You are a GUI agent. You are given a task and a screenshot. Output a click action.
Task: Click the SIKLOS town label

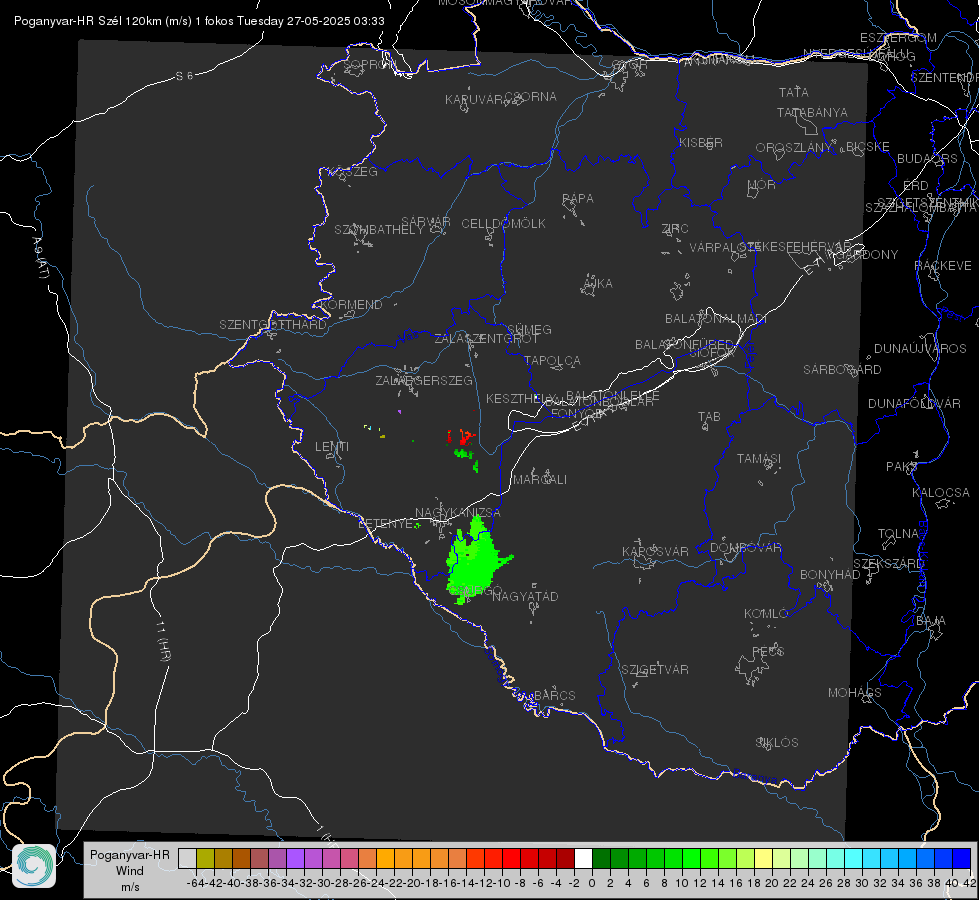(x=777, y=743)
